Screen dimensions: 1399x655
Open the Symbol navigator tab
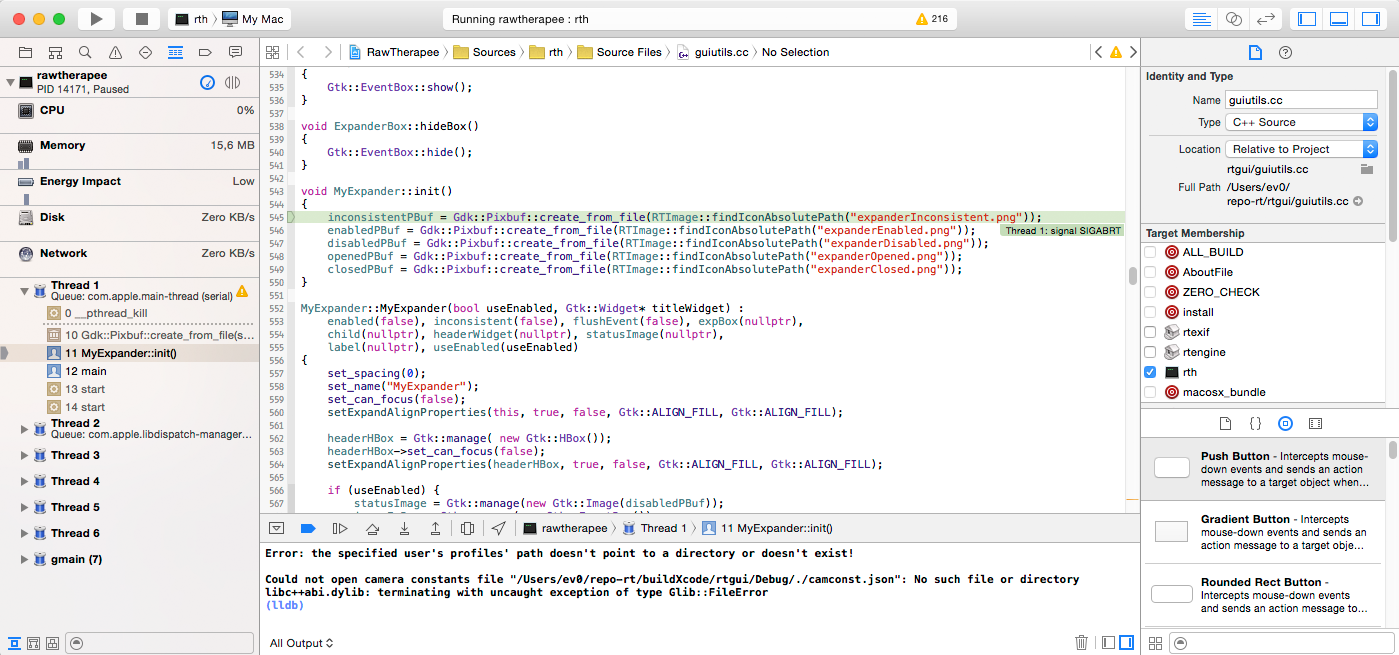pos(55,52)
